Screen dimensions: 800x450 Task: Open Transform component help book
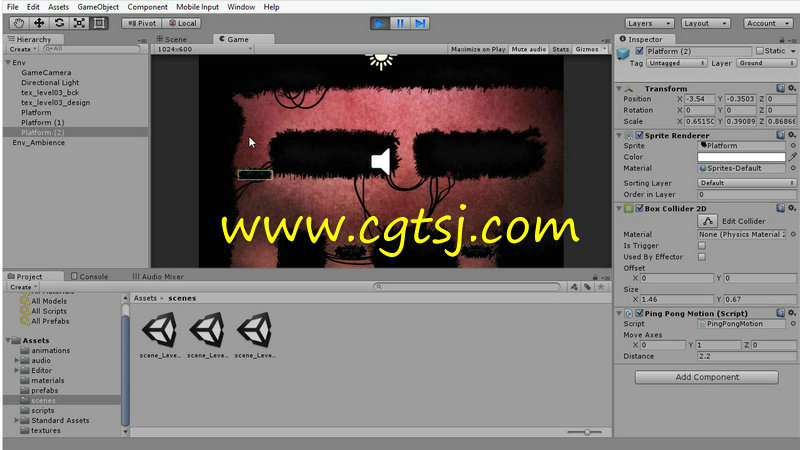(x=780, y=88)
